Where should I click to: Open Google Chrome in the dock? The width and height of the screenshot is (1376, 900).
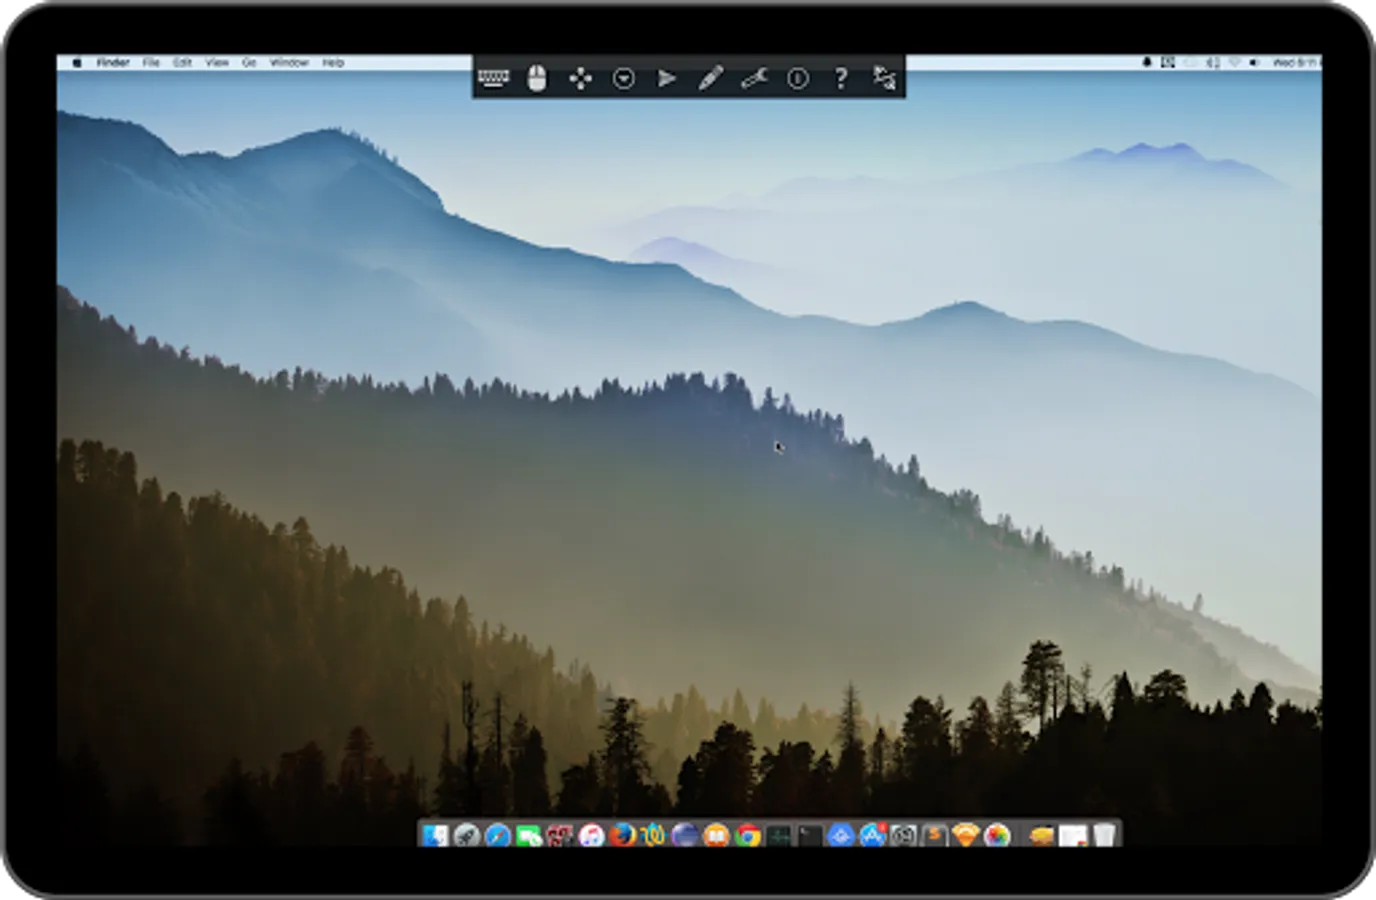pyautogui.click(x=748, y=835)
